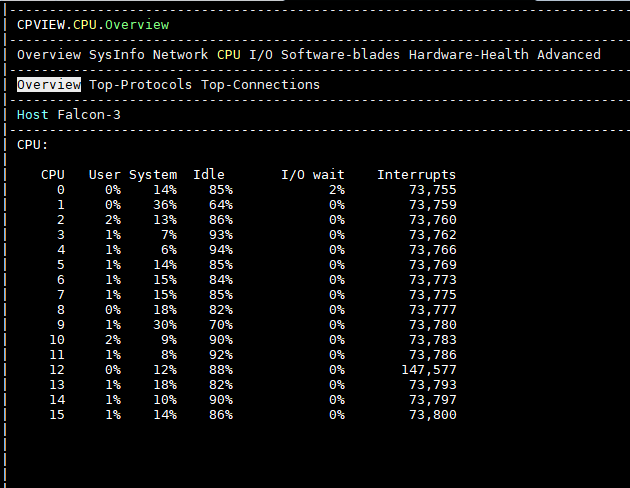630x488 pixels.
Task: Click the Host Falcon-3 label
Action: (x=69, y=115)
